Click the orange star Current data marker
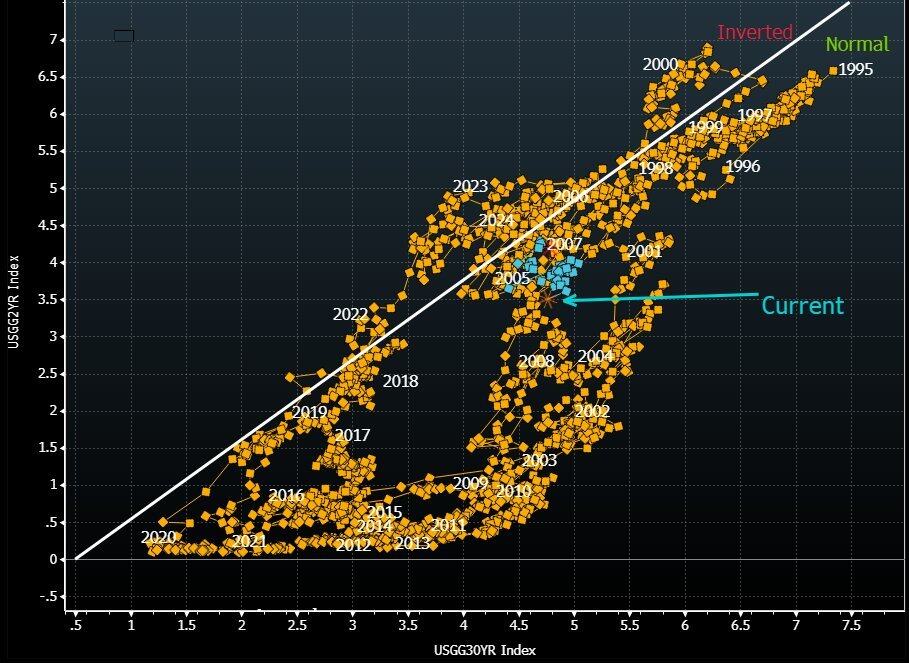The image size is (909, 663). [x=547, y=296]
